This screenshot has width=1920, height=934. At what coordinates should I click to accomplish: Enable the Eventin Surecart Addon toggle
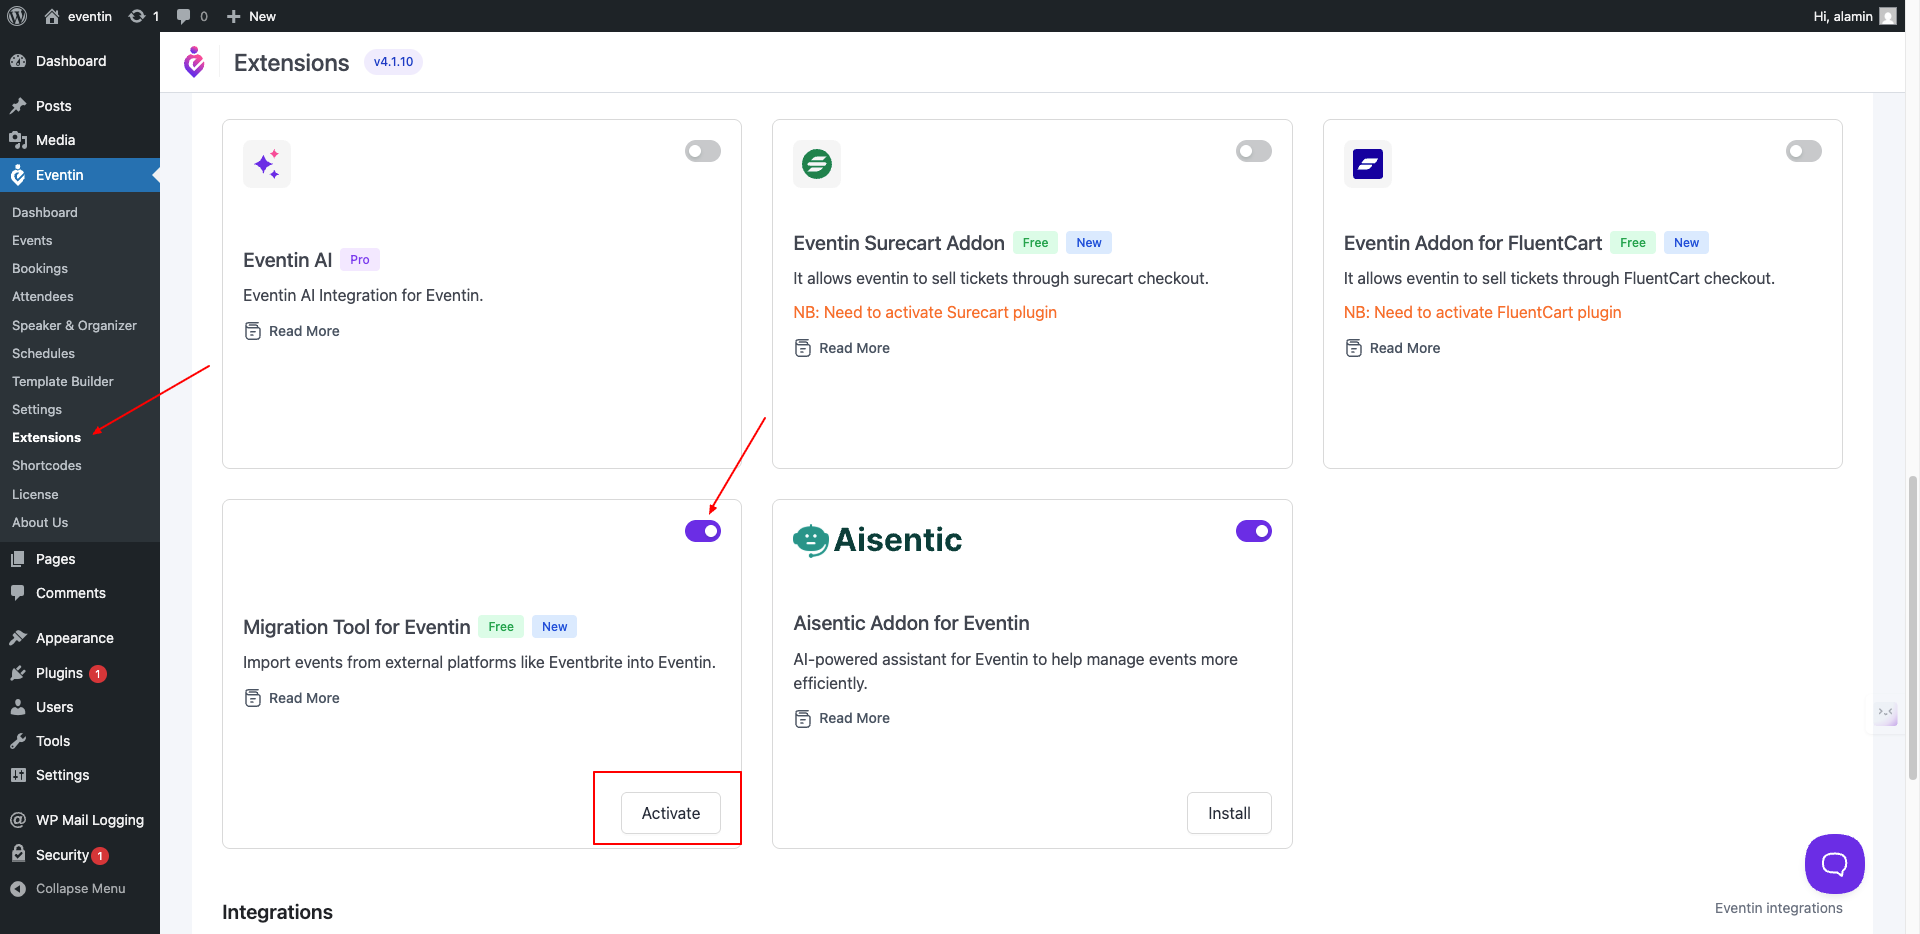click(x=1254, y=151)
